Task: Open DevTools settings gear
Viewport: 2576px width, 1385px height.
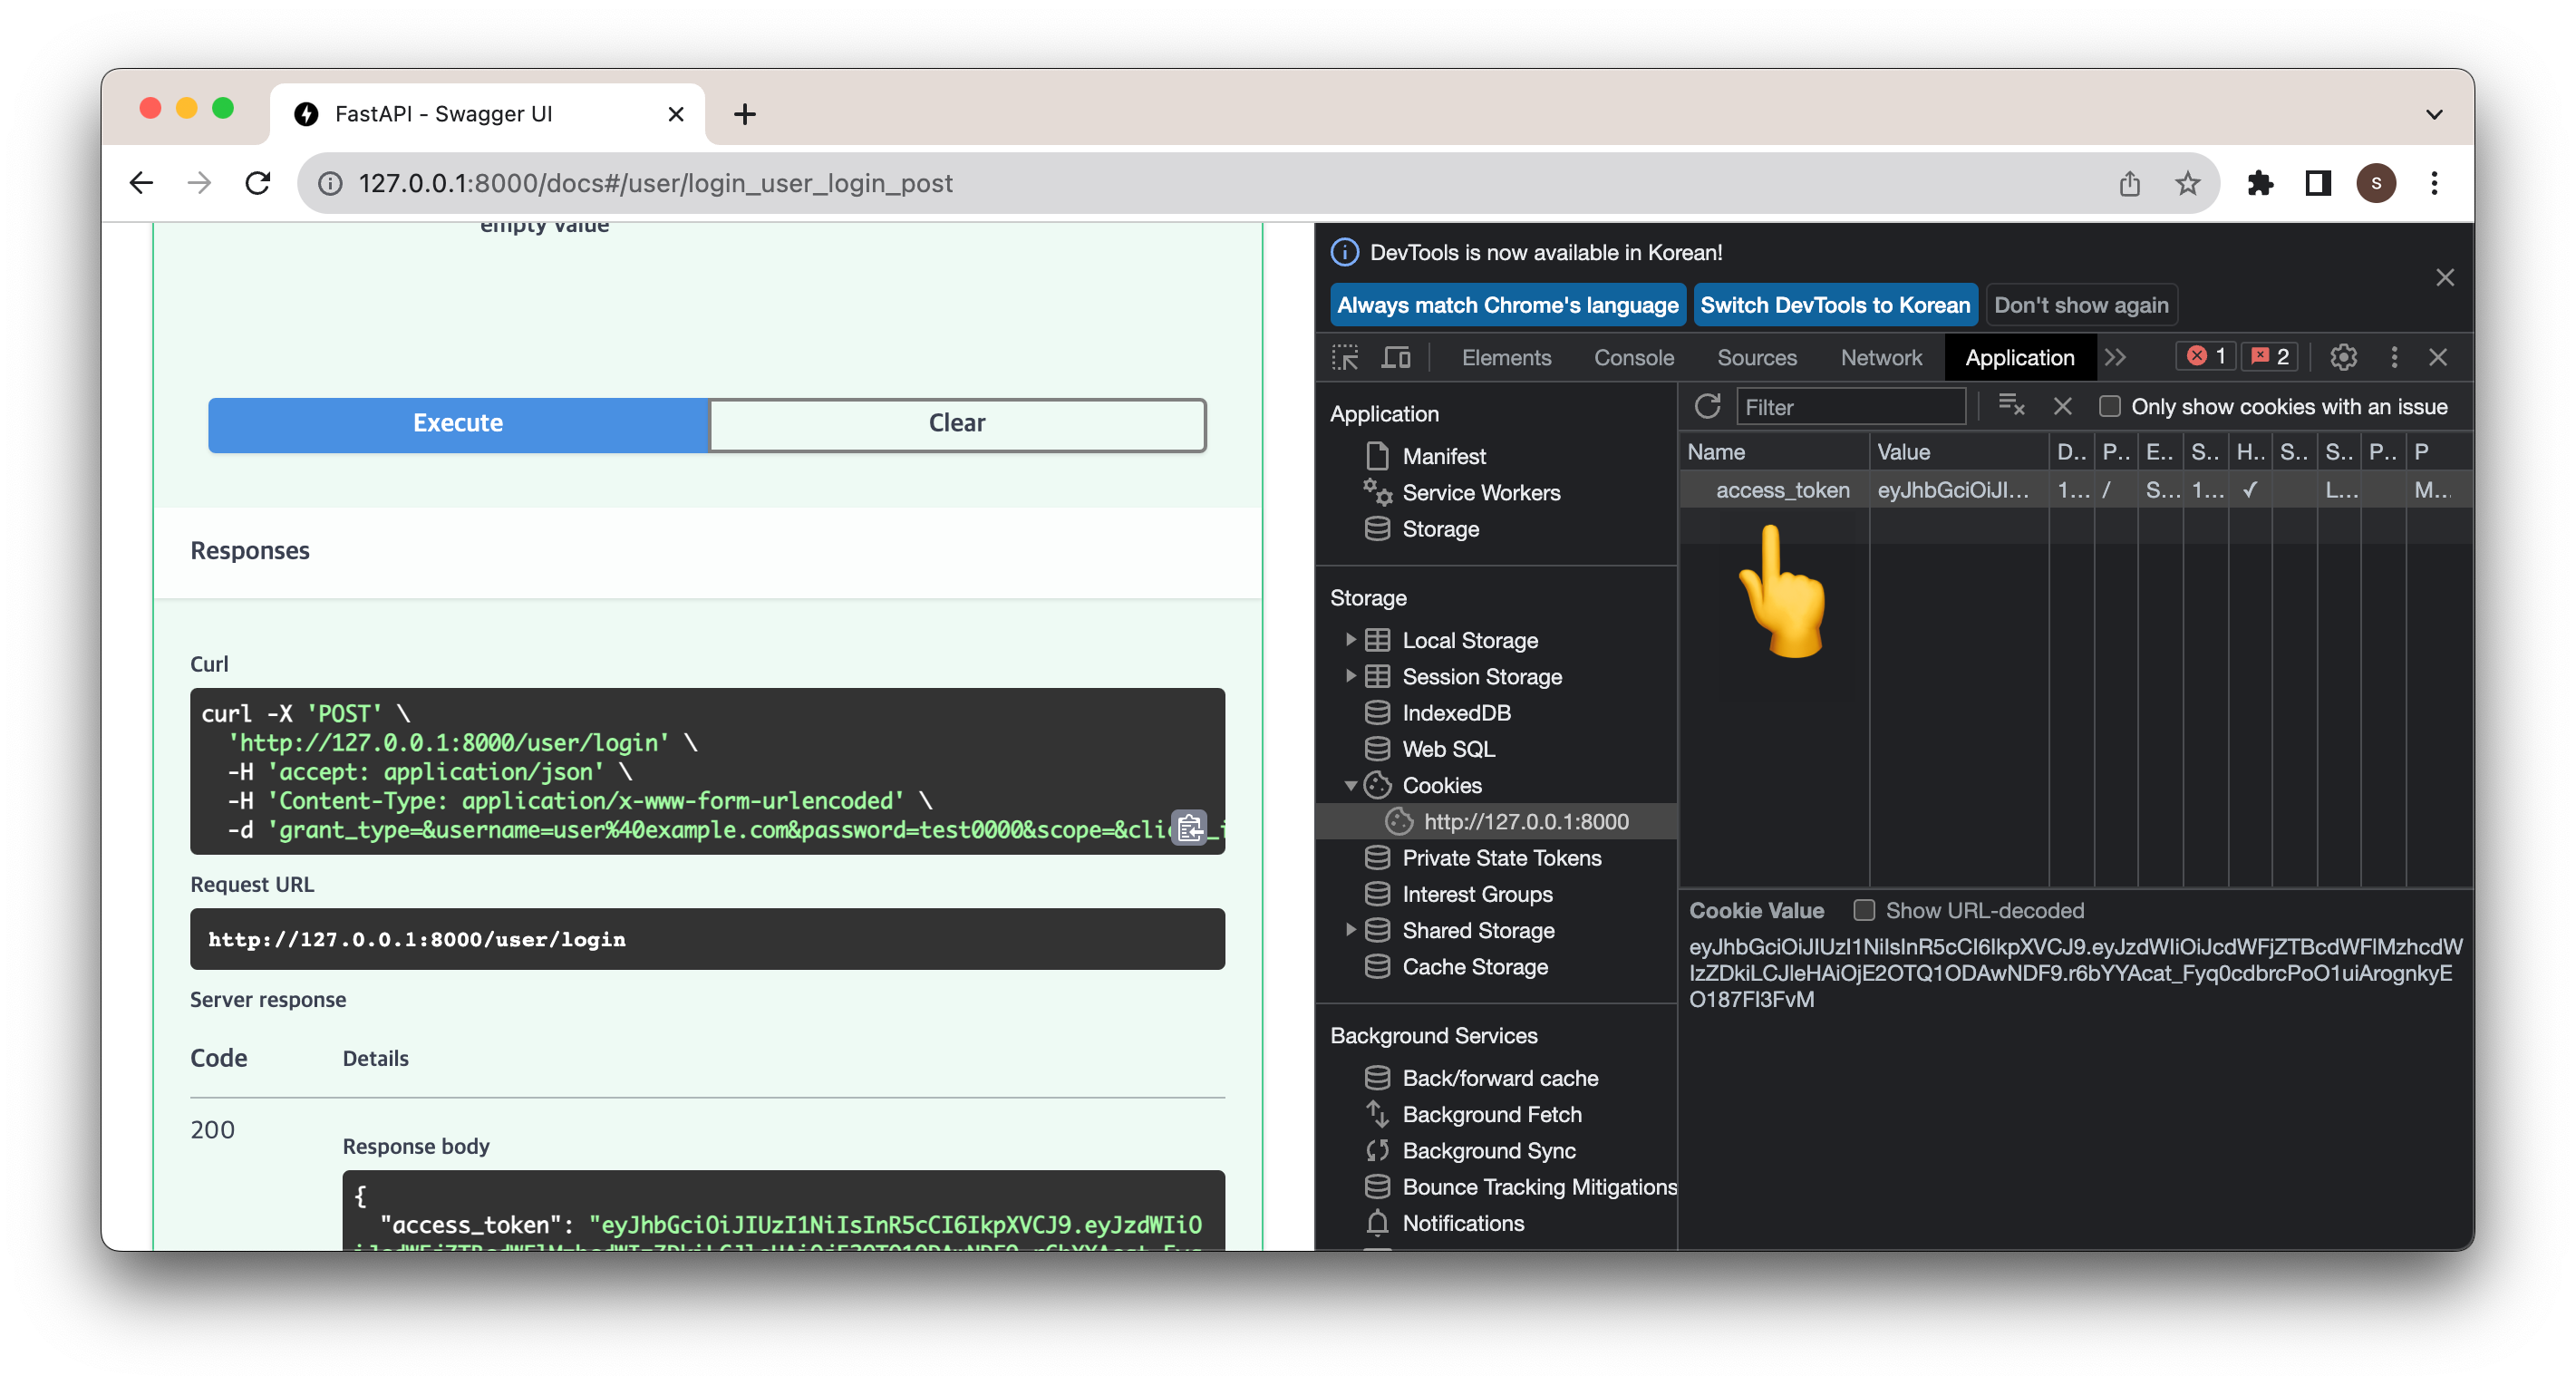Action: pyautogui.click(x=2343, y=357)
